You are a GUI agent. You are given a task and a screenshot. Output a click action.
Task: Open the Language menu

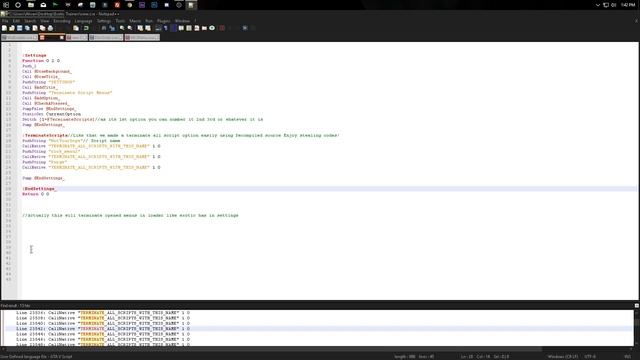[83, 21]
